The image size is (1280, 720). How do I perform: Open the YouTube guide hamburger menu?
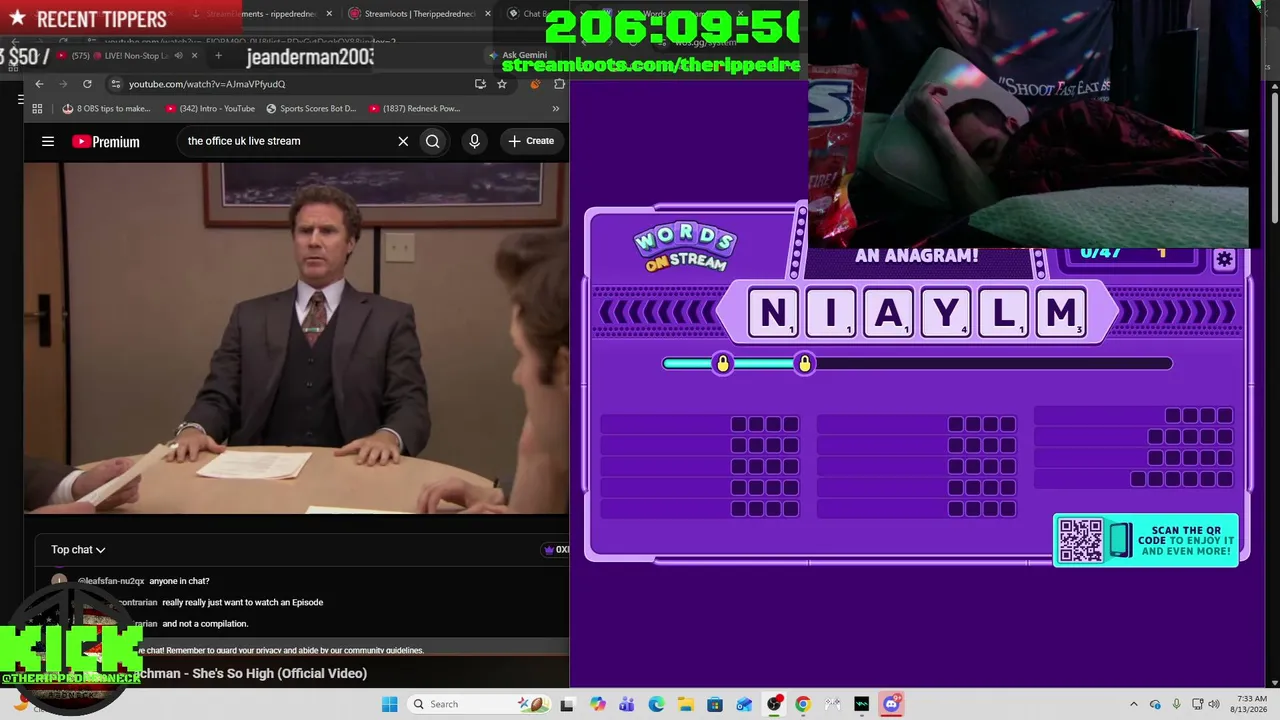click(48, 141)
